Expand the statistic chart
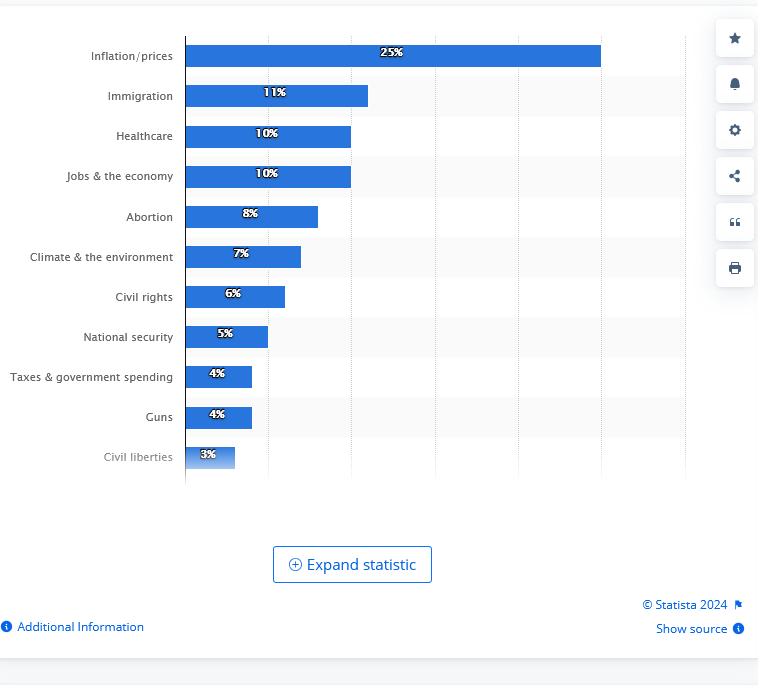This screenshot has height=696, width=758. [352, 565]
